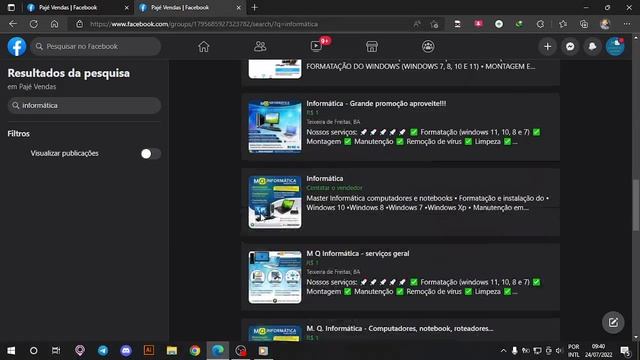The height and width of the screenshot is (360, 640).
Task: Click the Pesquisar no Facebook search box
Action: point(96,47)
